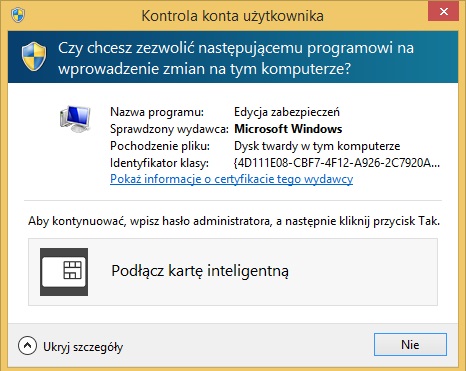The height and width of the screenshot is (371, 466).
Task: Click the 'Identyfikator klasy:' label
Action: click(x=159, y=163)
